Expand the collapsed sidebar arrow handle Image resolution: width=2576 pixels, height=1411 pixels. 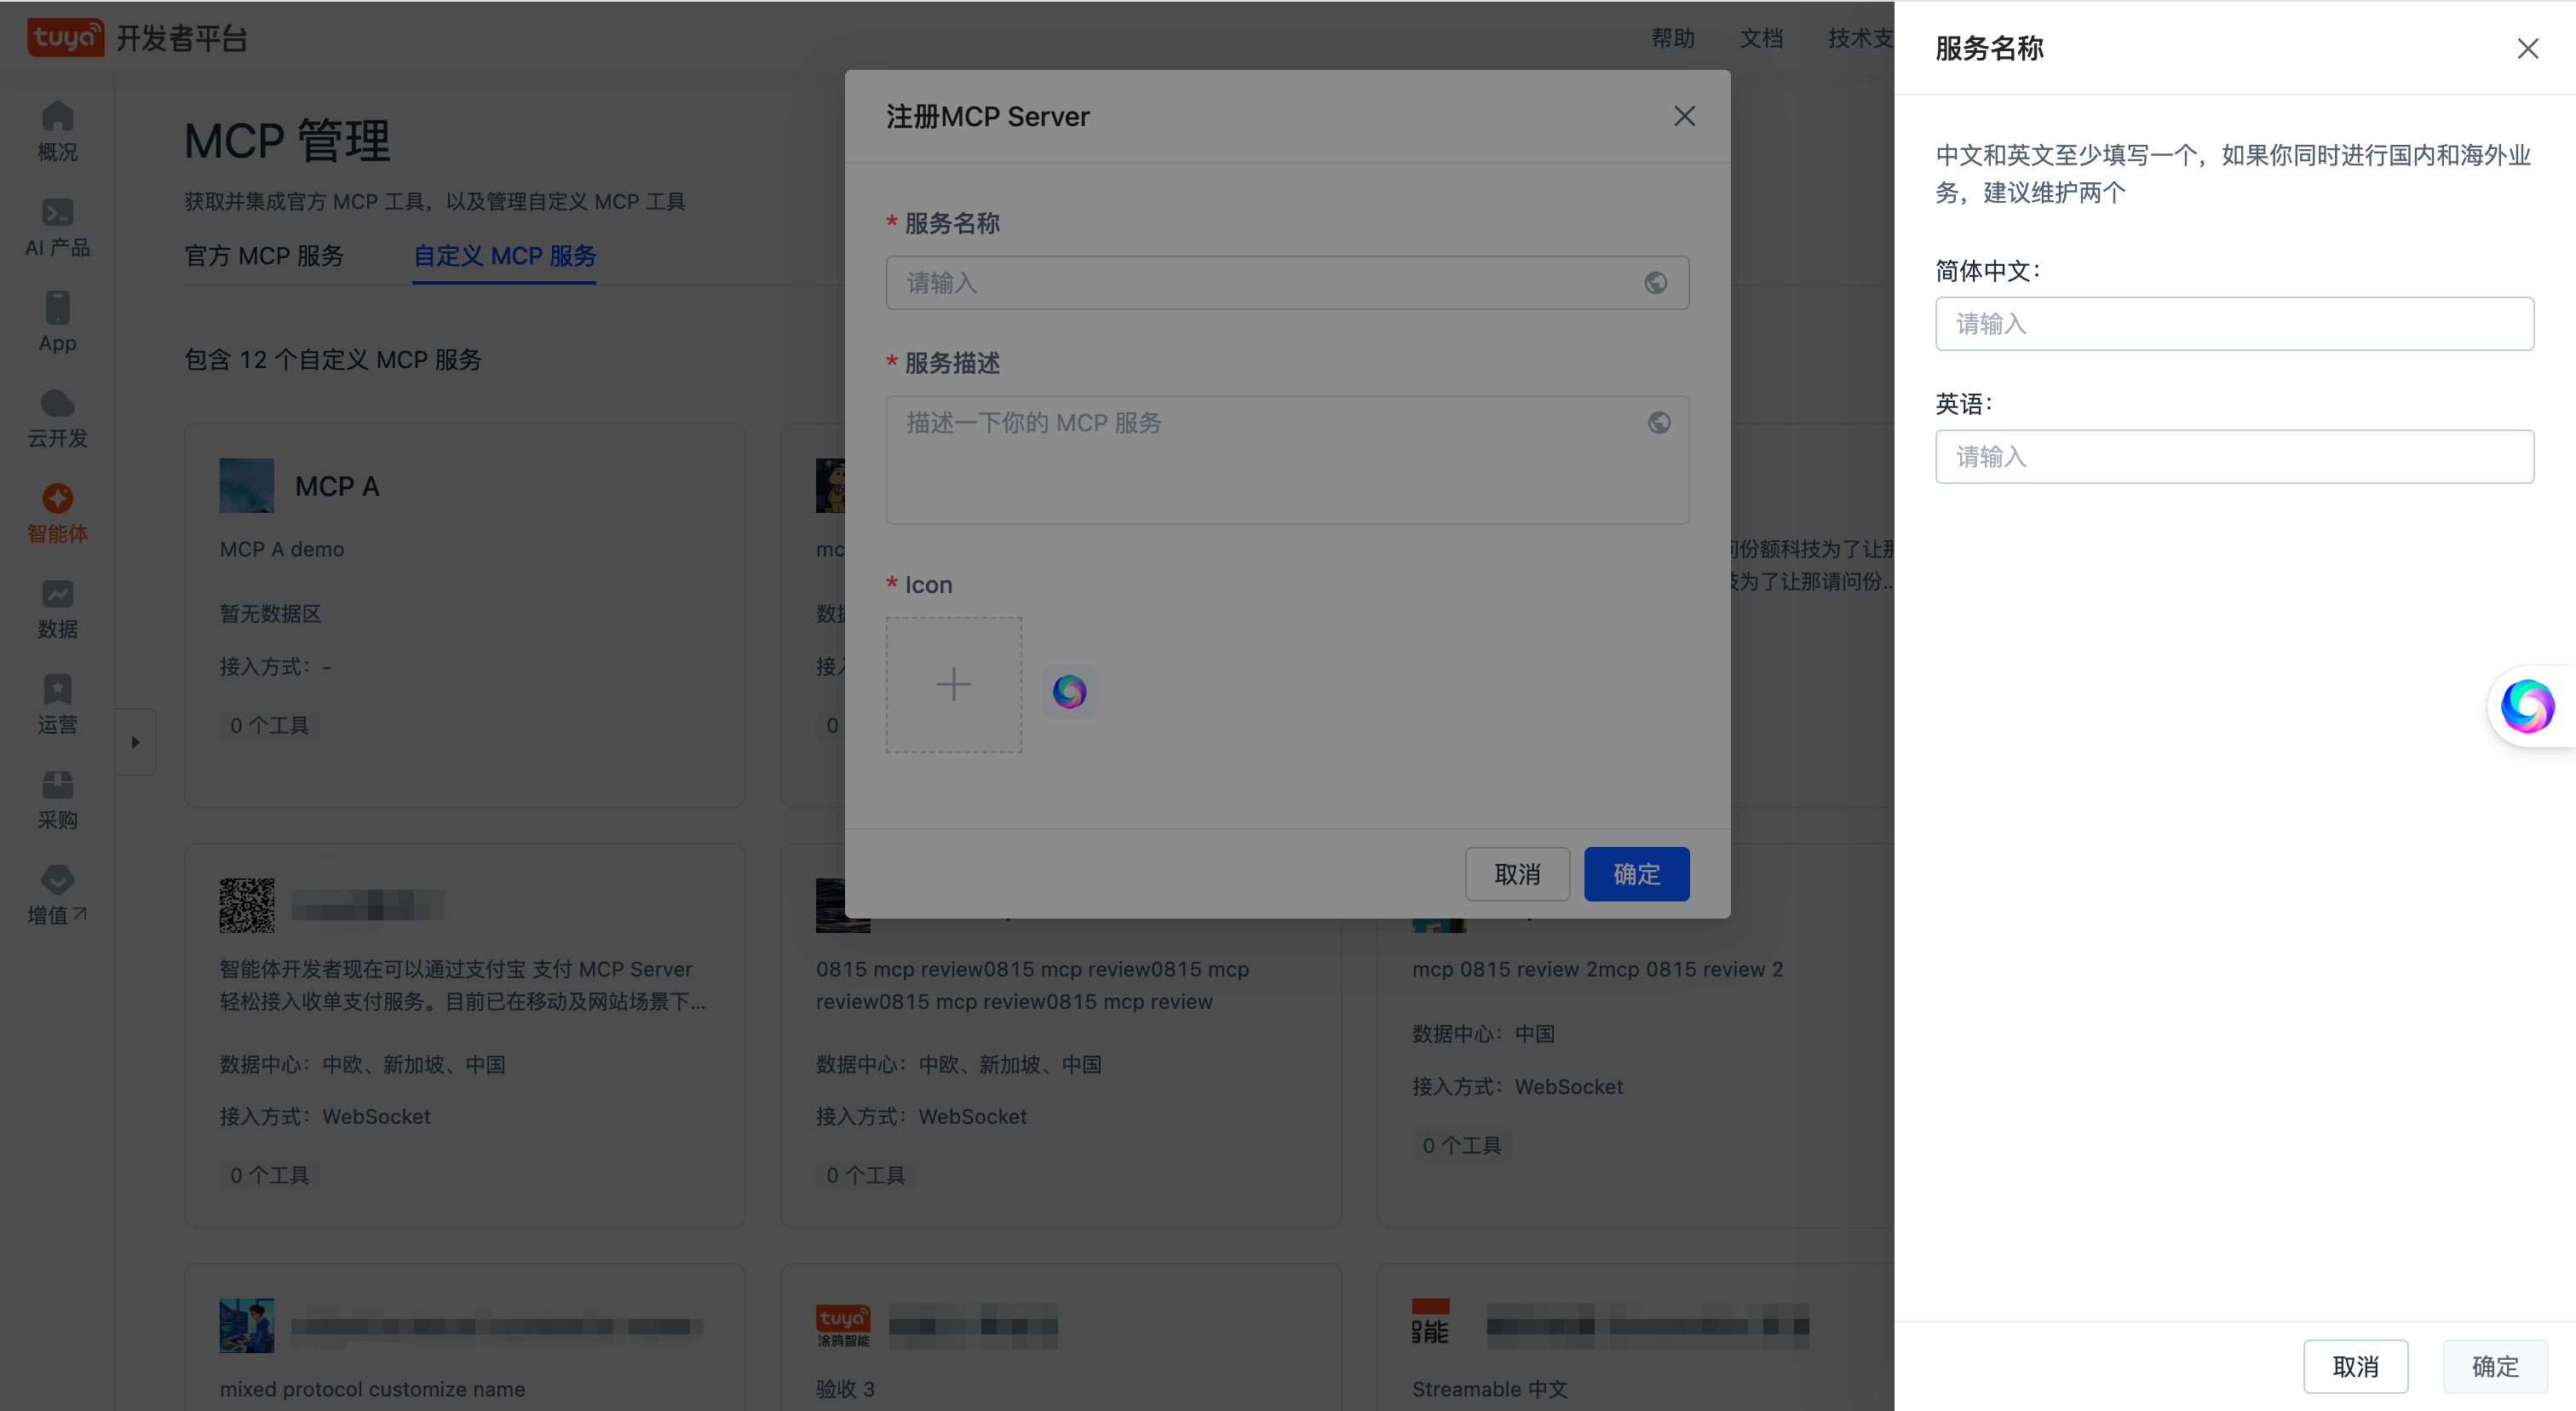pyautogui.click(x=135, y=742)
